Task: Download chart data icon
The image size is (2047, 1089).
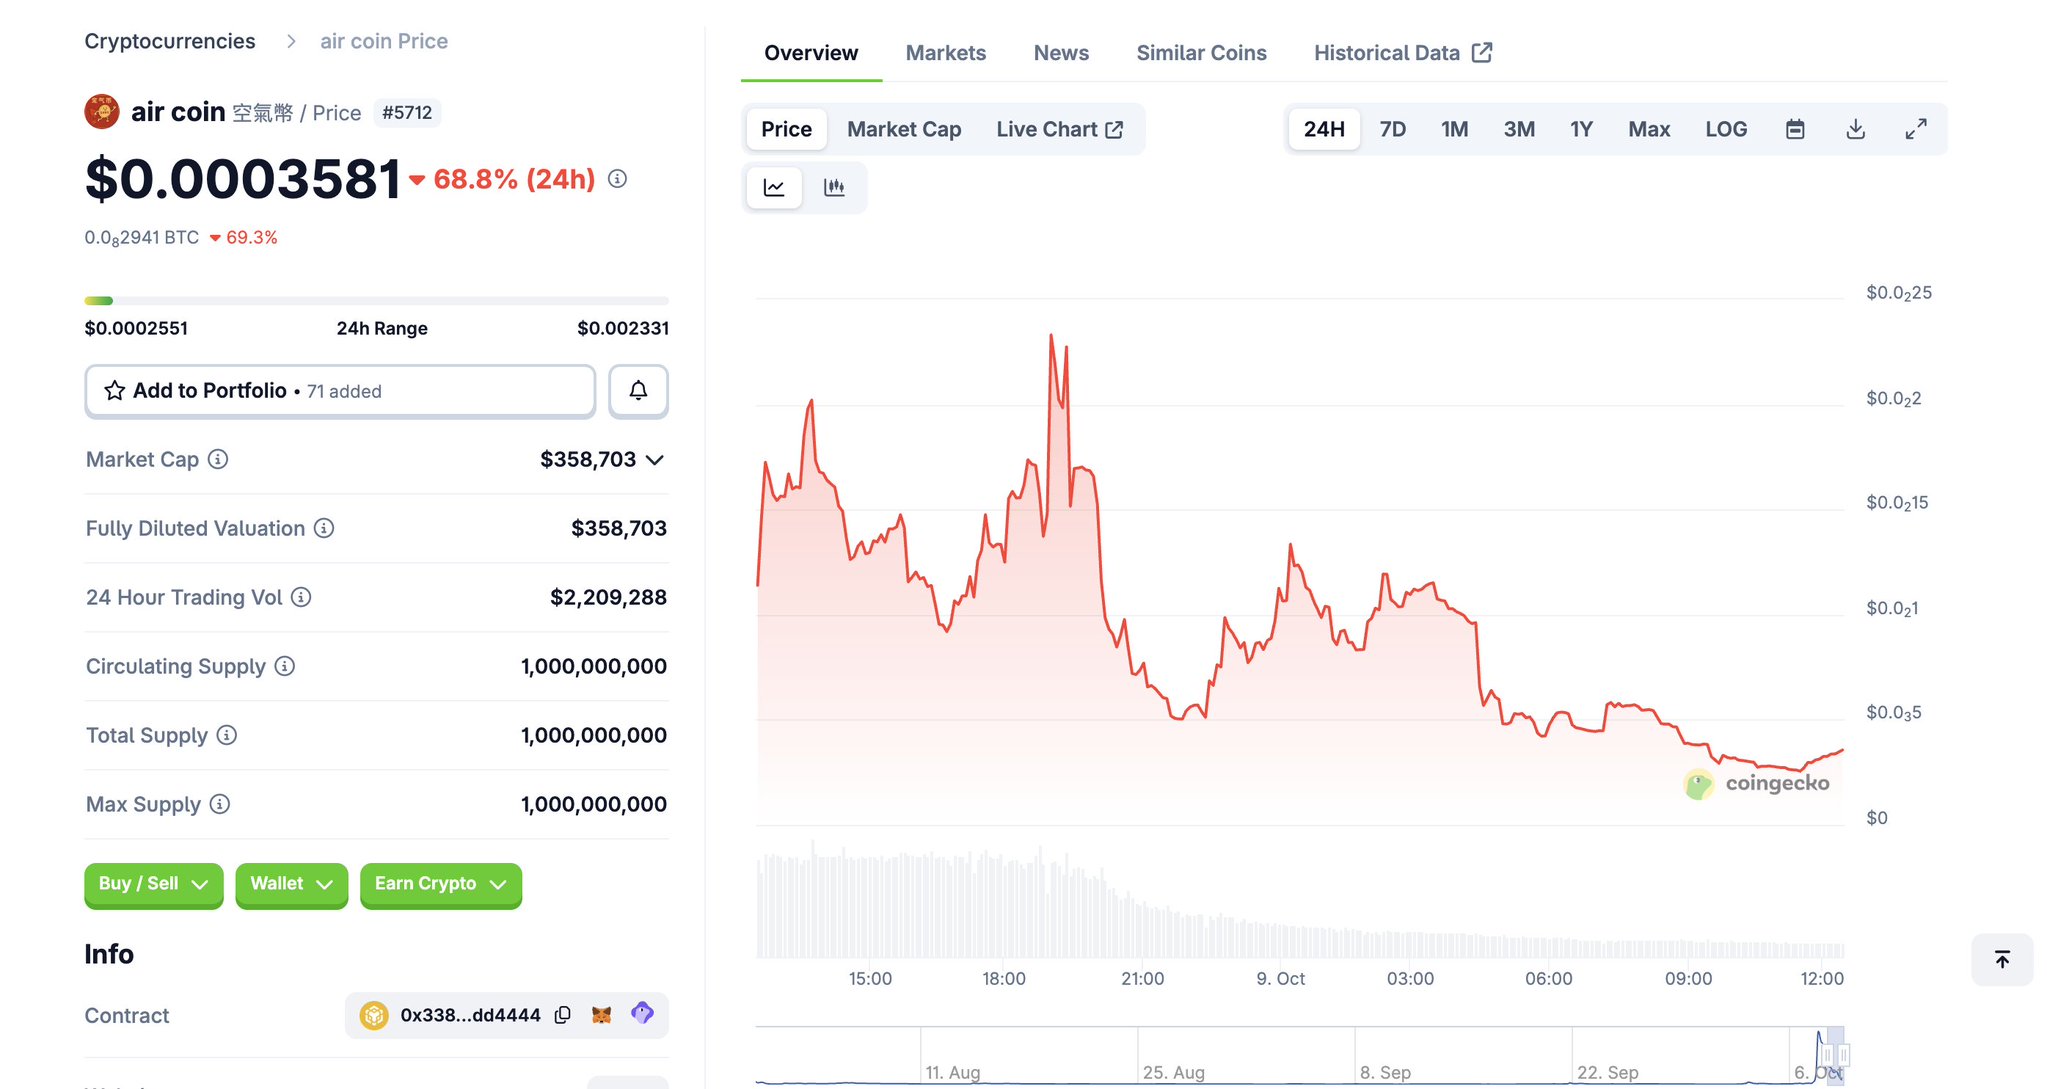Action: pyautogui.click(x=1855, y=129)
